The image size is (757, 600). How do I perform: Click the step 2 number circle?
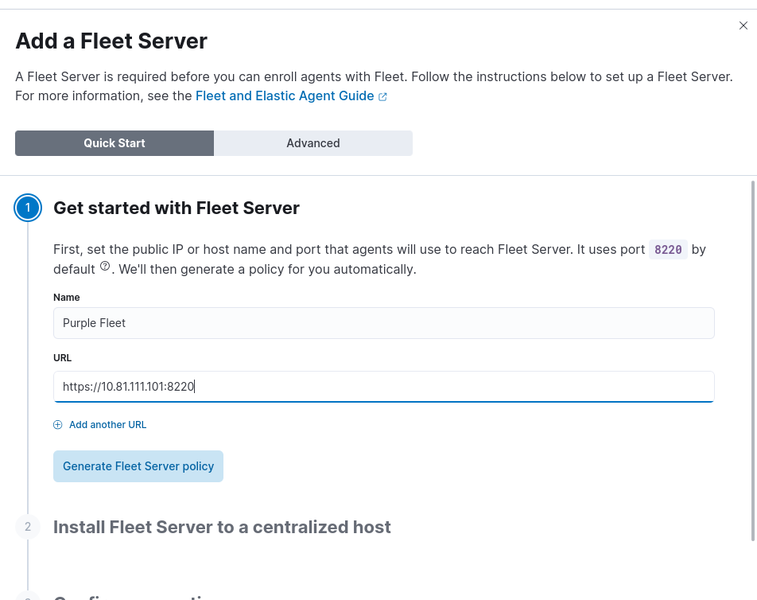tap(28, 527)
